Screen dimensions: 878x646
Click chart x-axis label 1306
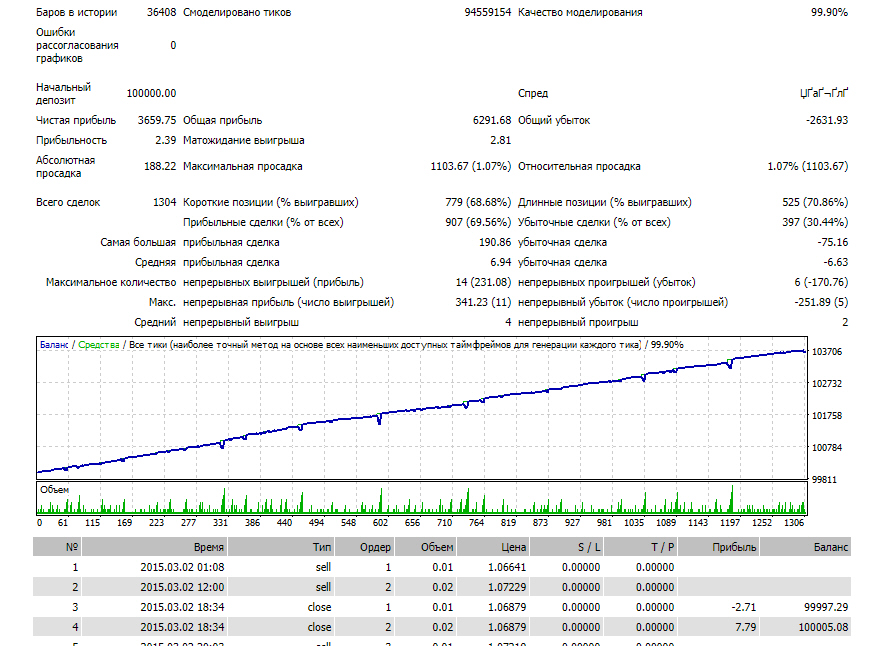(x=794, y=523)
